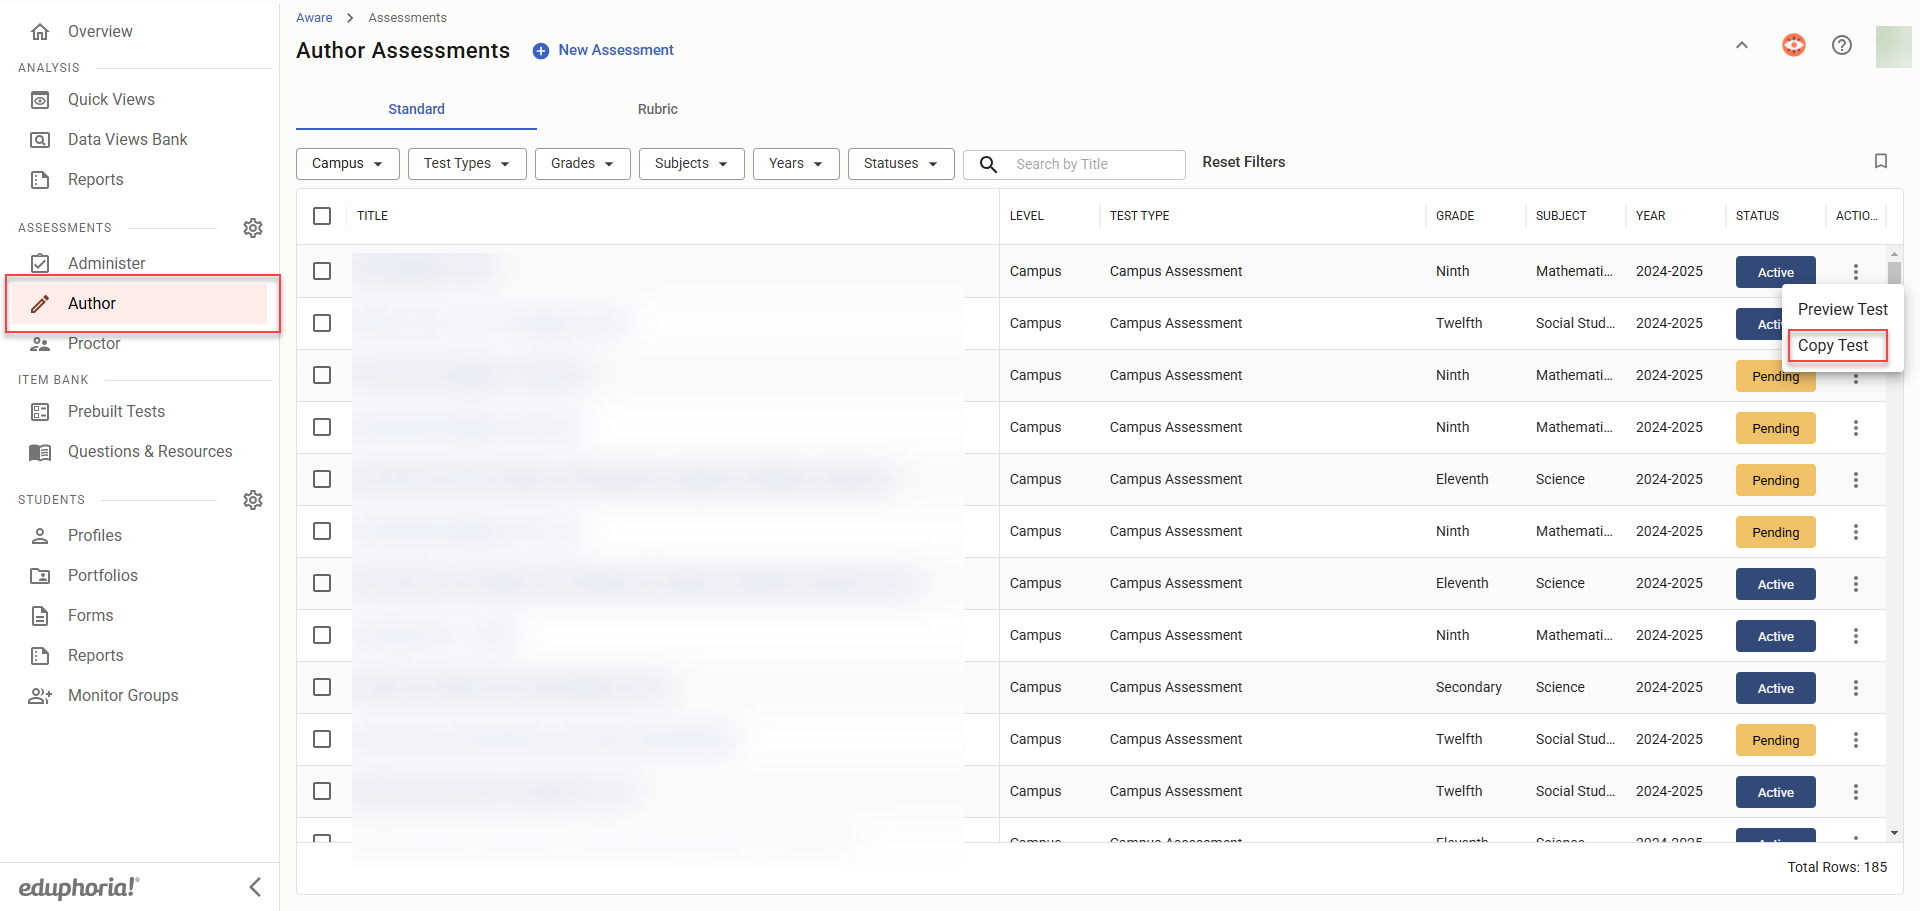
Task: Open the three-dot actions menu for the last Pending row
Action: coord(1855,740)
